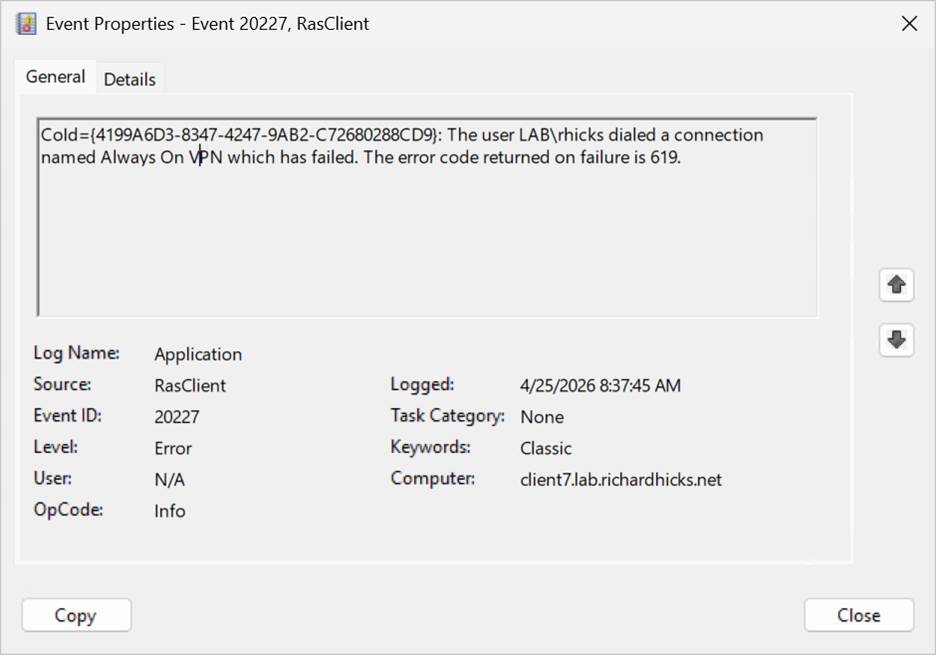
Task: Click the User value N/A
Action: (169, 480)
